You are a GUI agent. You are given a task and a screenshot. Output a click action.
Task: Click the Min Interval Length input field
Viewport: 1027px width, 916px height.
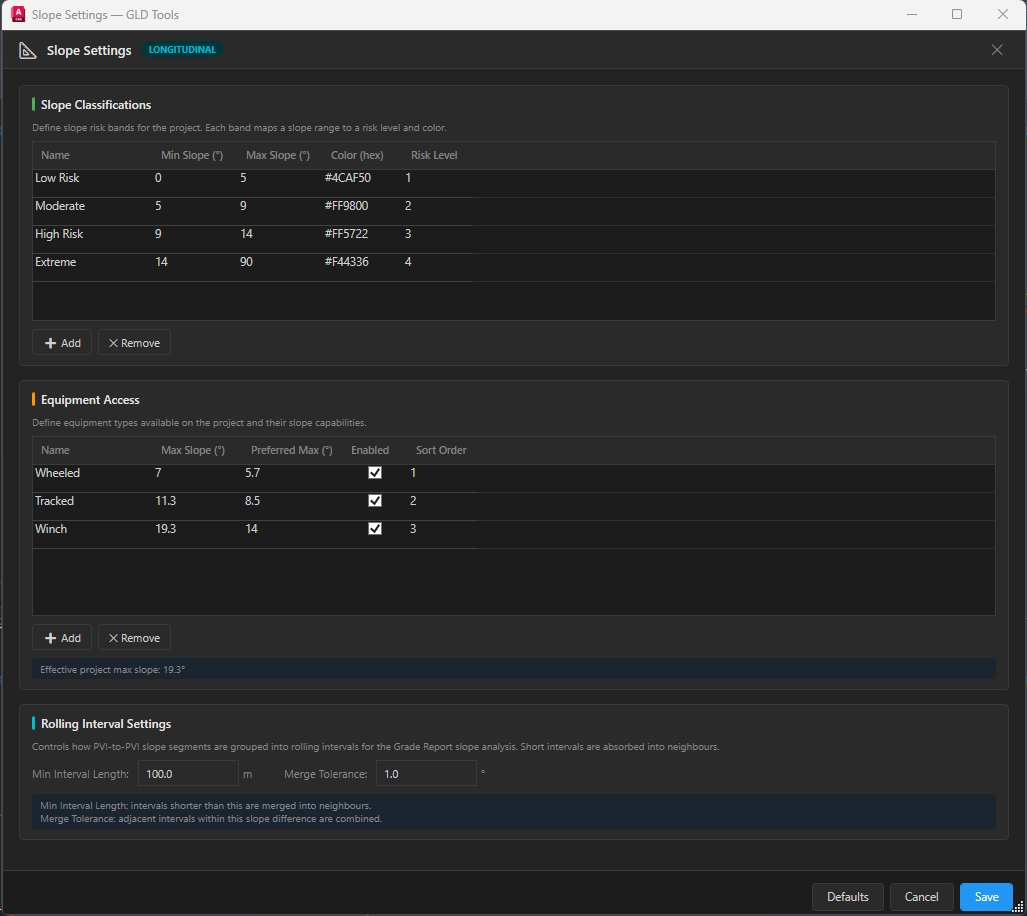(188, 774)
